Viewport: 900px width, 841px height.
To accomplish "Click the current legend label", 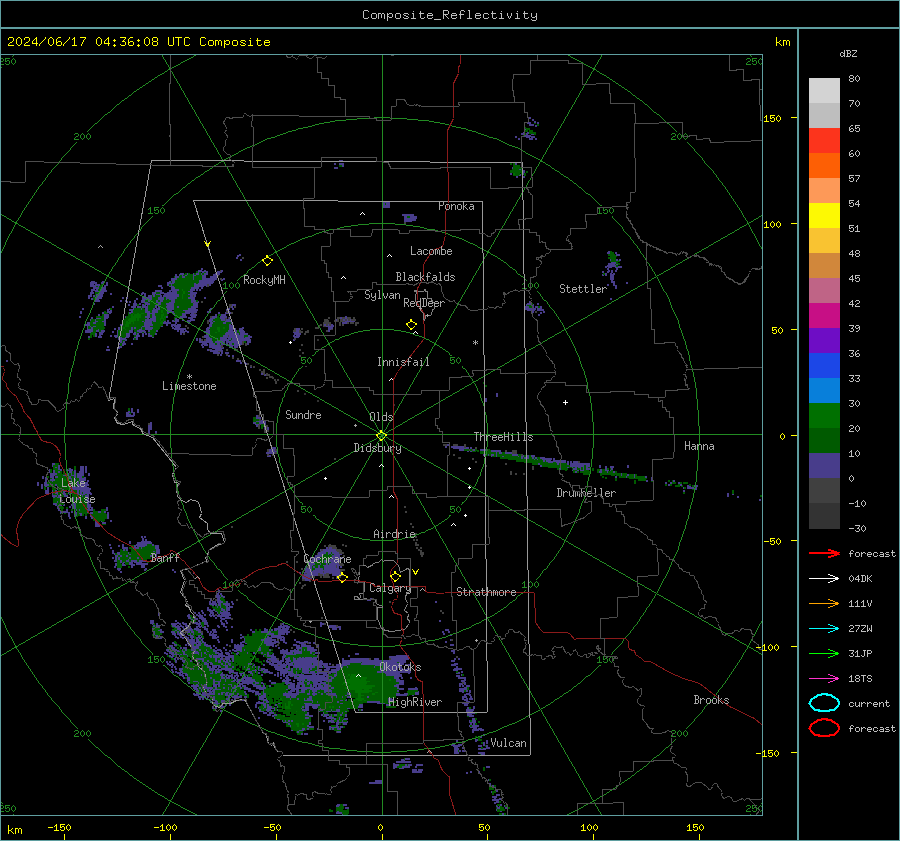I will 869,703.
